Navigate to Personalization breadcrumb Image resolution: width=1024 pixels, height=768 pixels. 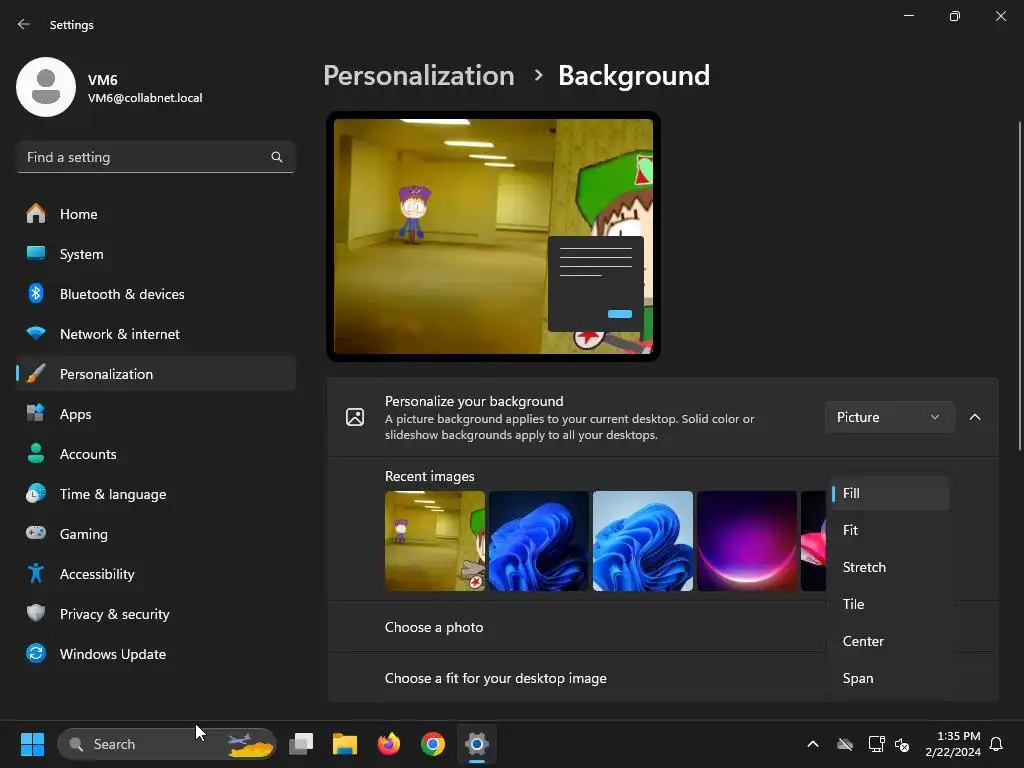(x=419, y=75)
